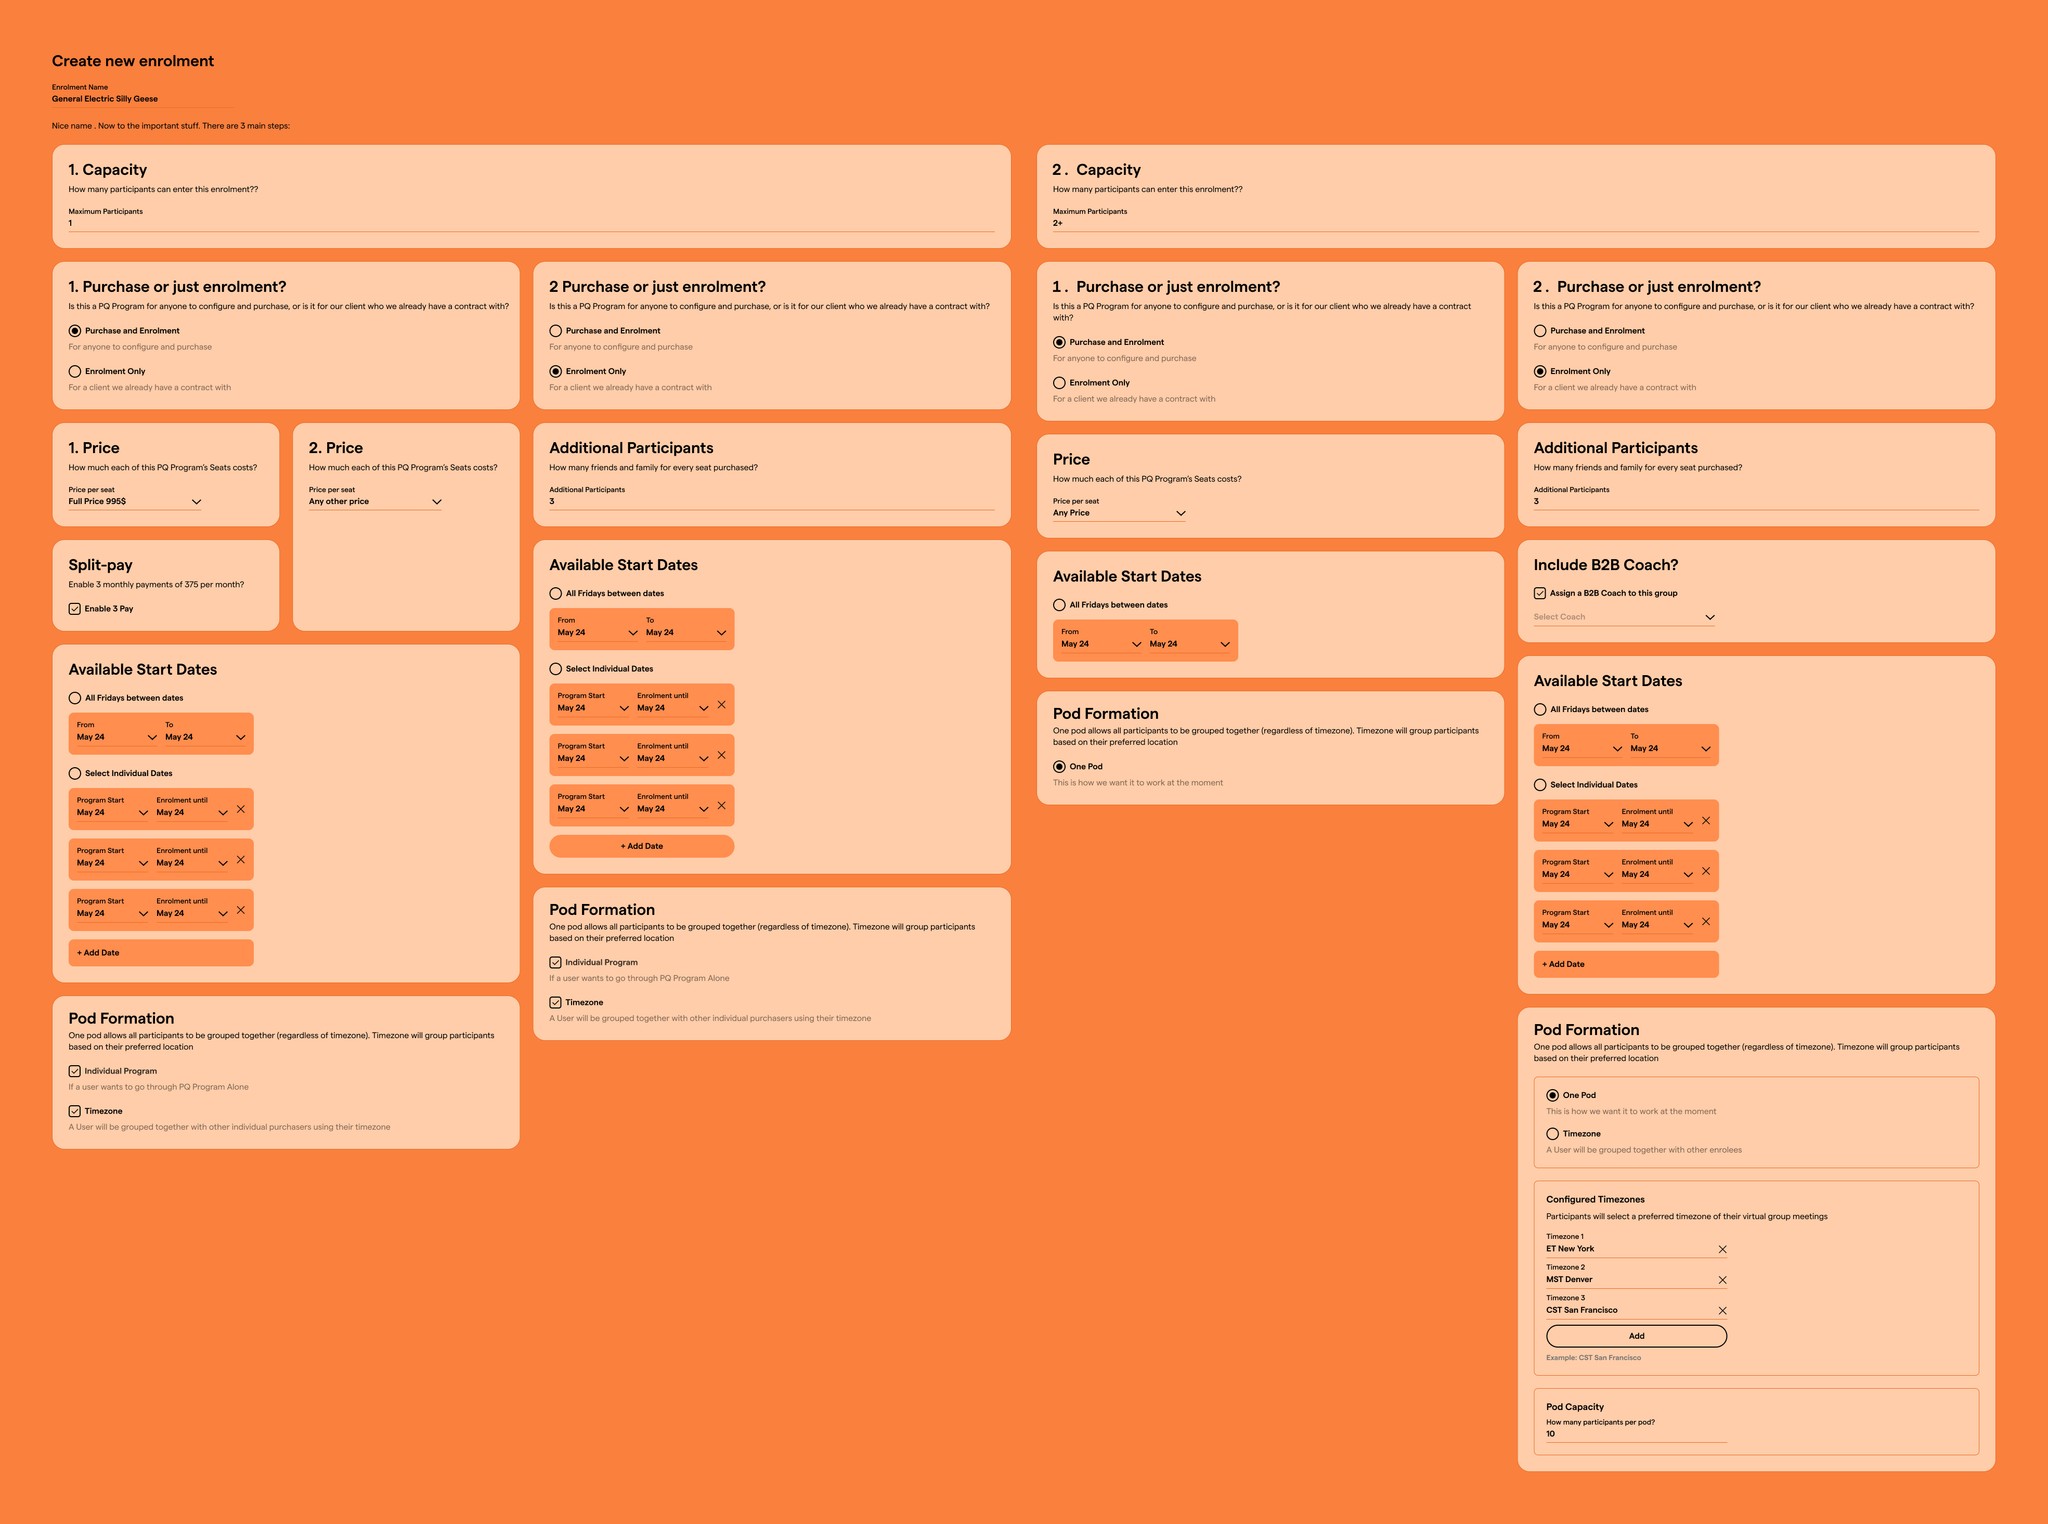Edit the Pod Capacity participants field
The height and width of the screenshot is (1524, 2048).
[1636, 1434]
